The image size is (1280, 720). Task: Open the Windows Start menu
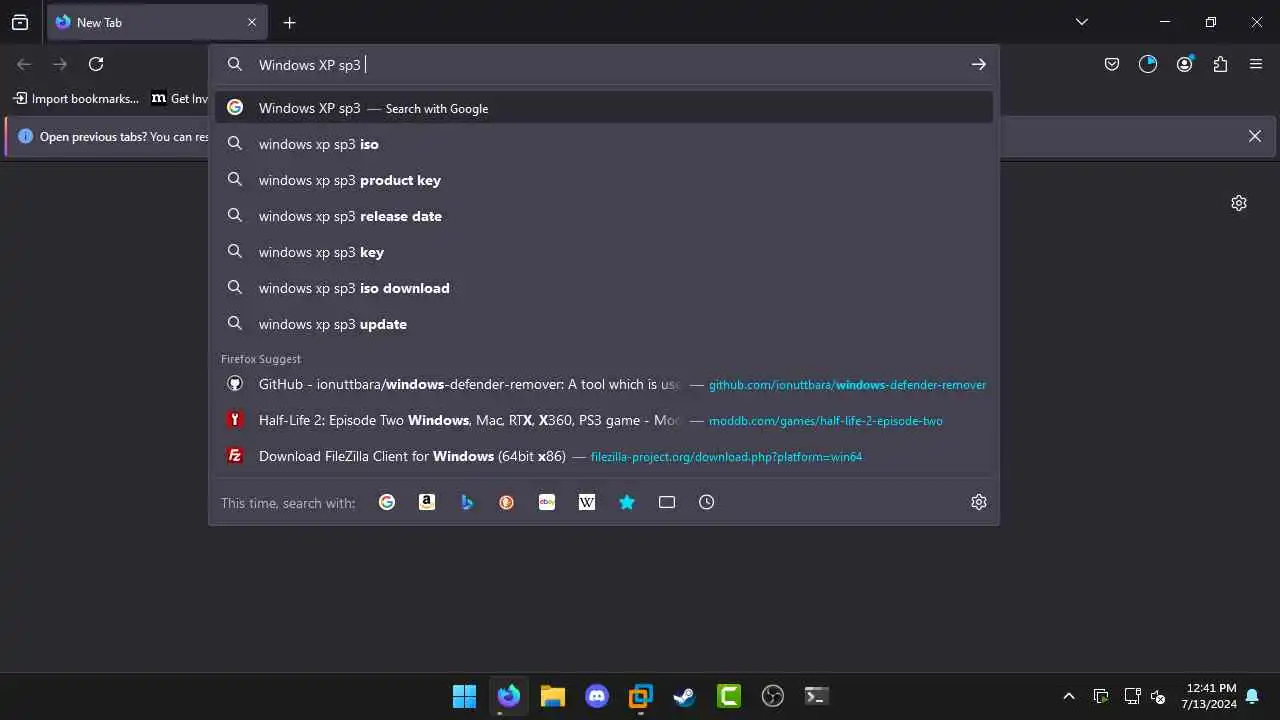(x=465, y=696)
